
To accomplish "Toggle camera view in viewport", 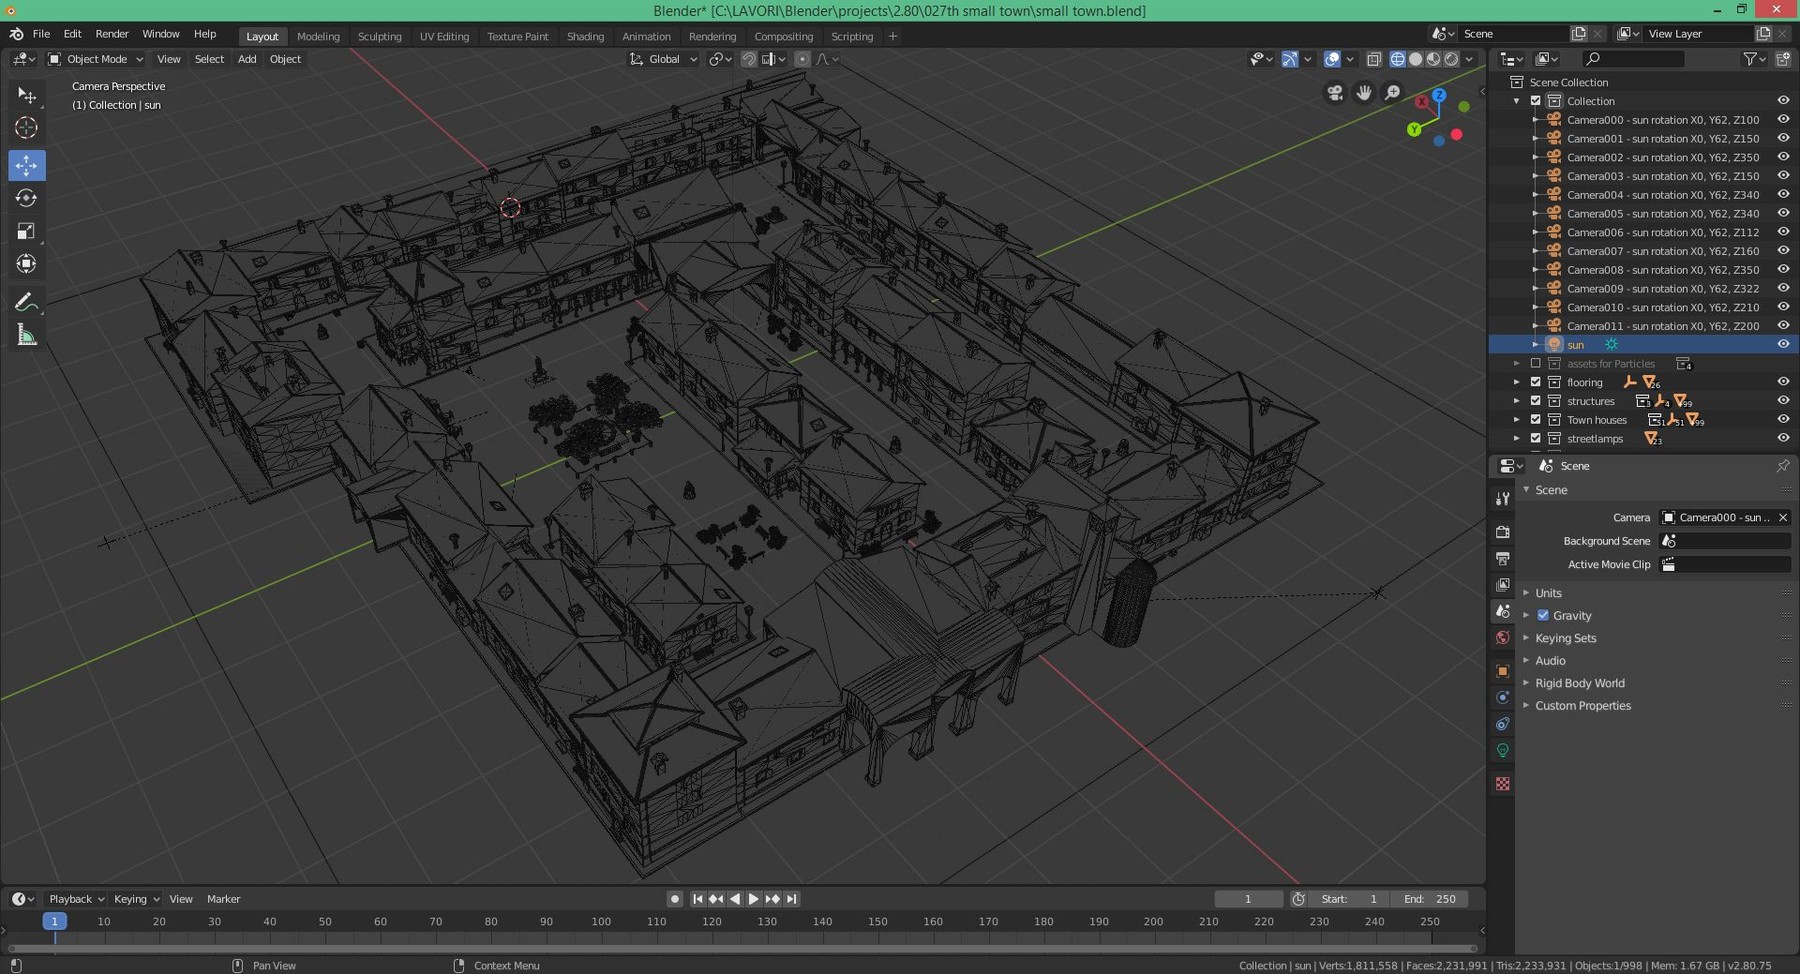I will tap(1335, 93).
